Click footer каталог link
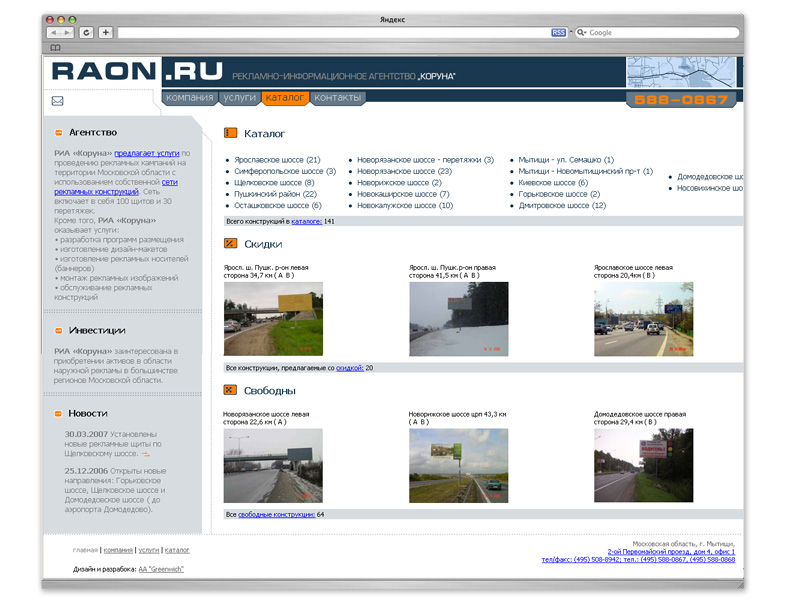The height and width of the screenshot is (600, 800). (177, 550)
